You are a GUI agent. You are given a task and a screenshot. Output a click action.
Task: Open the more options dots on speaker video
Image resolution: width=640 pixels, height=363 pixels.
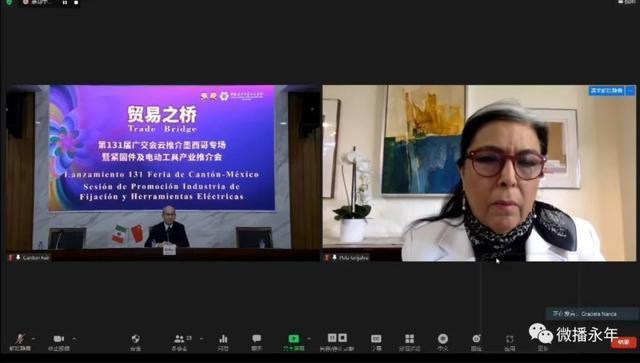pyautogui.click(x=631, y=91)
